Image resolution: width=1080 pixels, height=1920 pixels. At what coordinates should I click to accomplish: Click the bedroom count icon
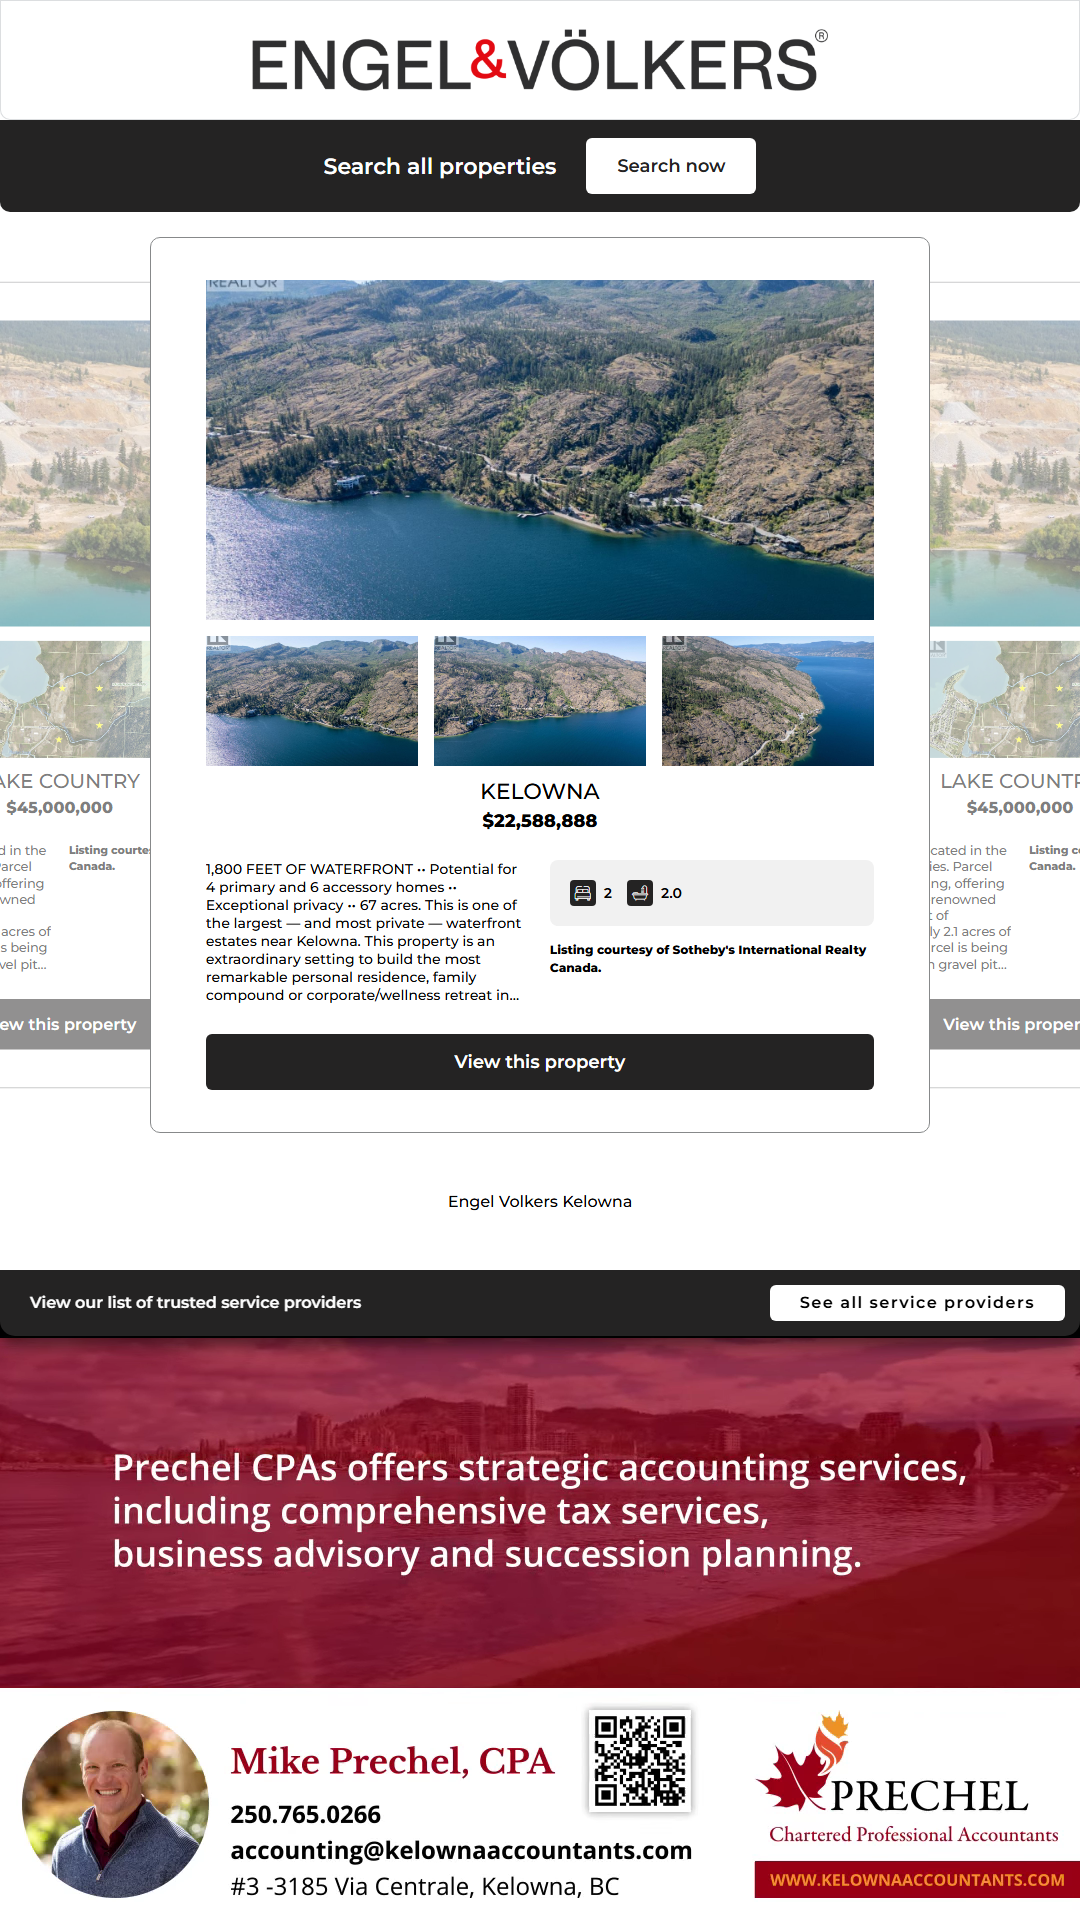(x=583, y=893)
